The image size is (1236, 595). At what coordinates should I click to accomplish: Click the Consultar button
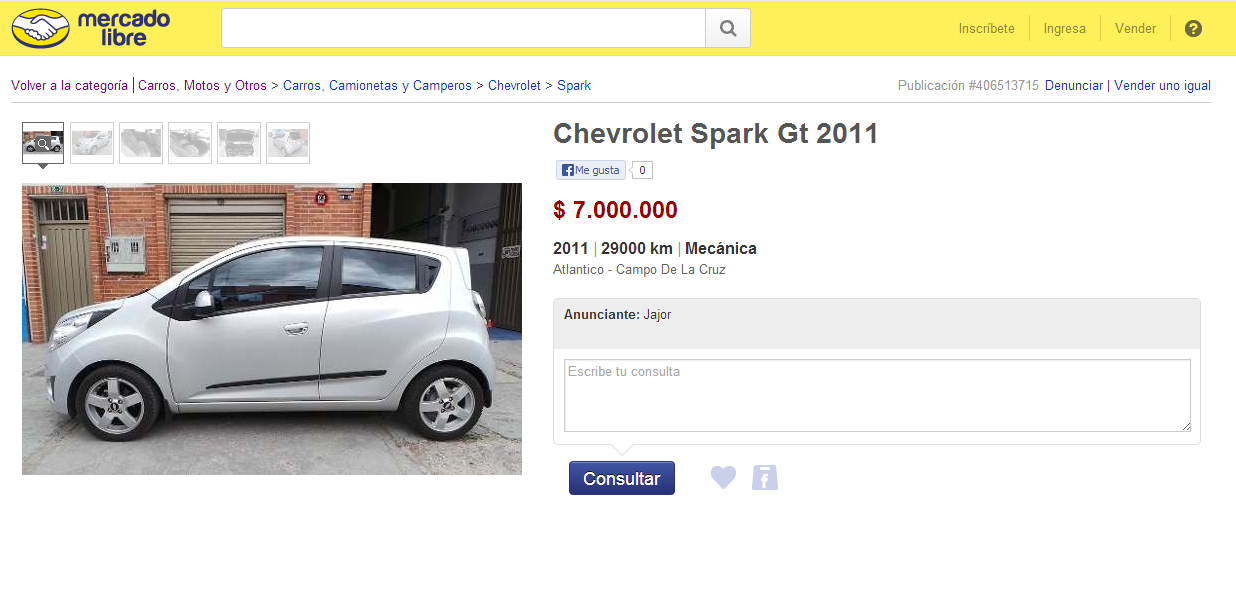tap(622, 478)
